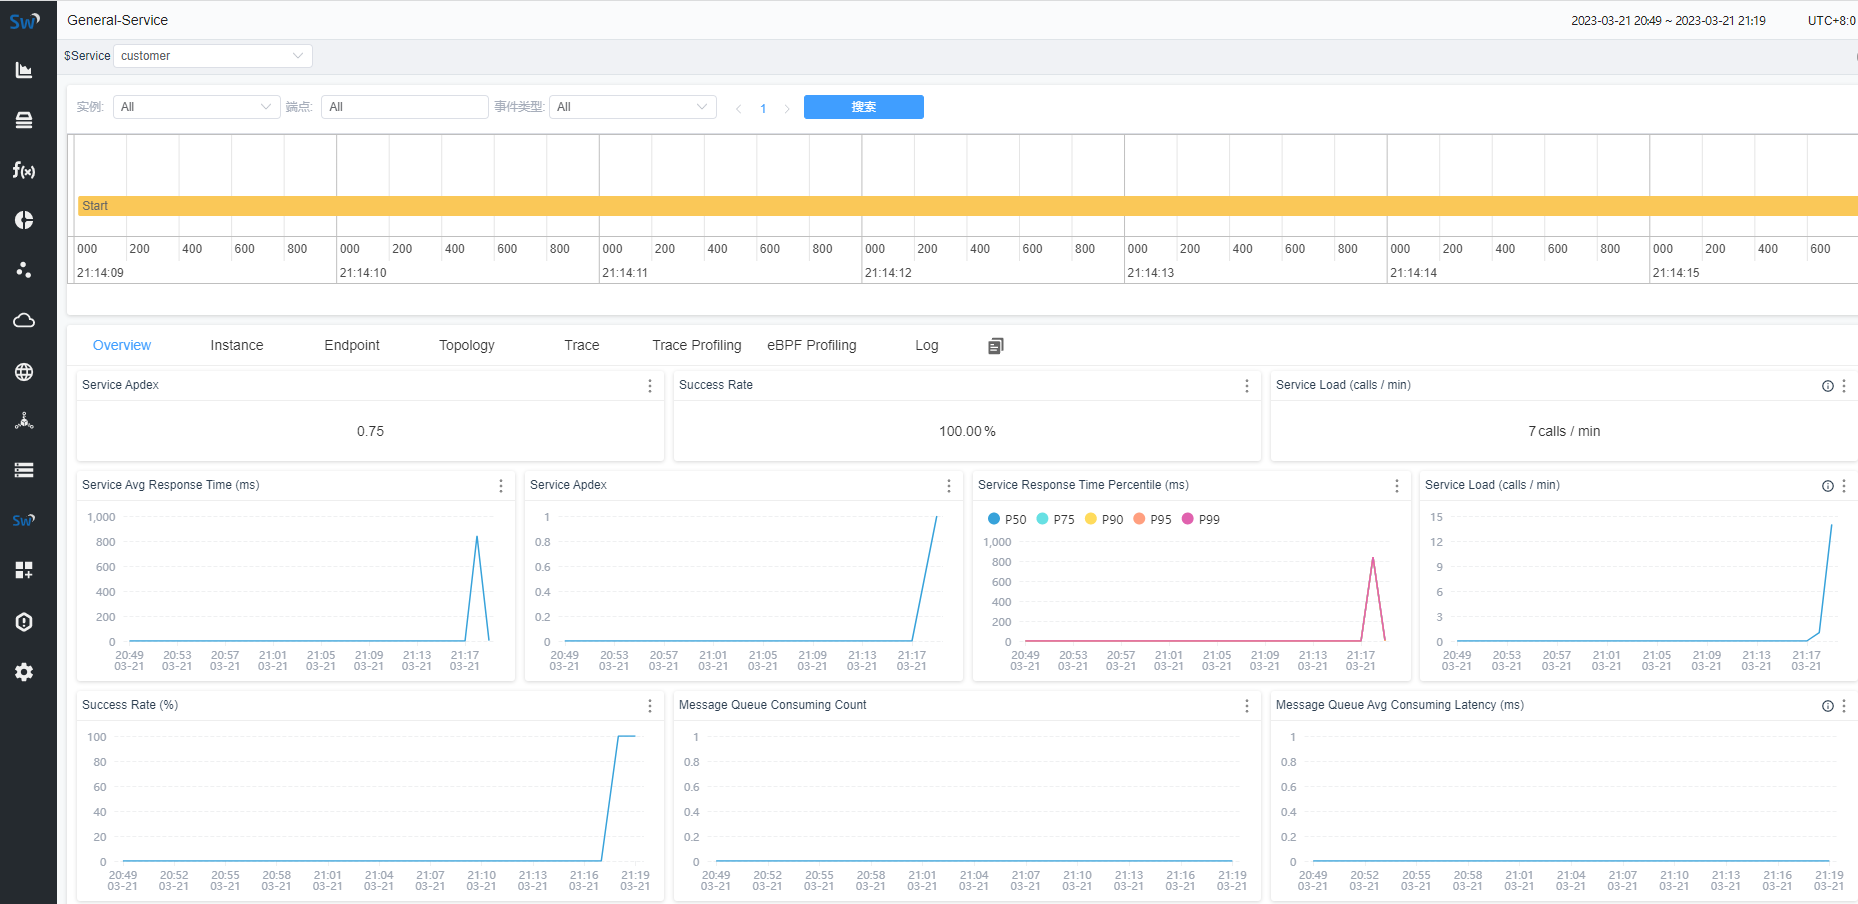
Task: Expand the 实例 dropdown set to All
Action: pos(196,107)
